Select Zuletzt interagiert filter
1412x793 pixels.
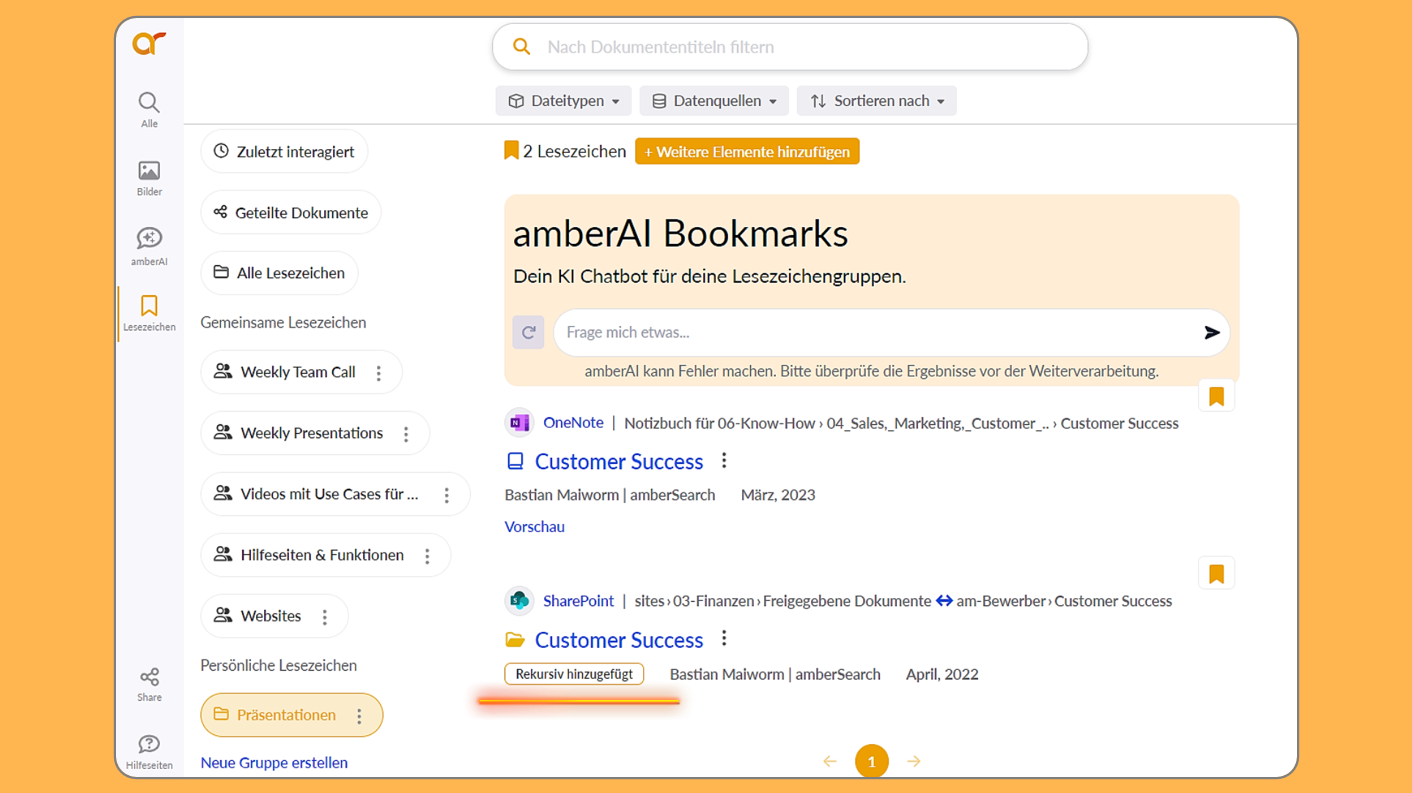pos(284,152)
